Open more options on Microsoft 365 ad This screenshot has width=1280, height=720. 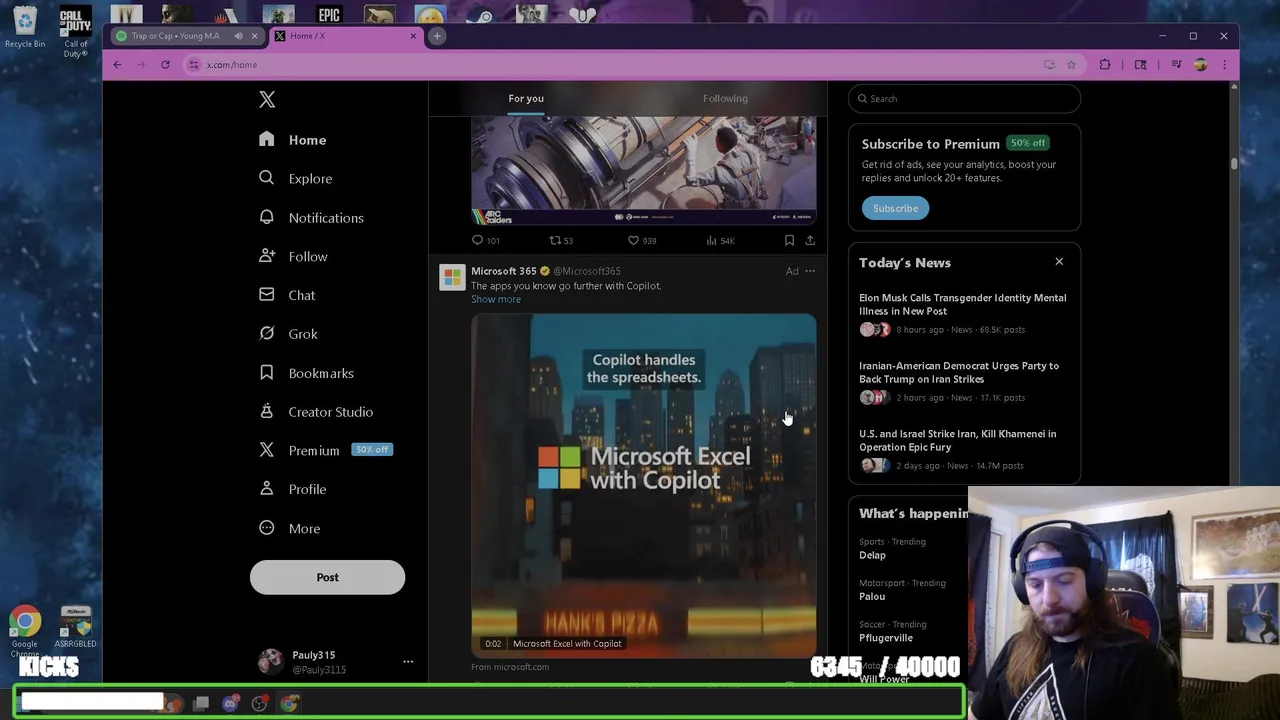(810, 271)
